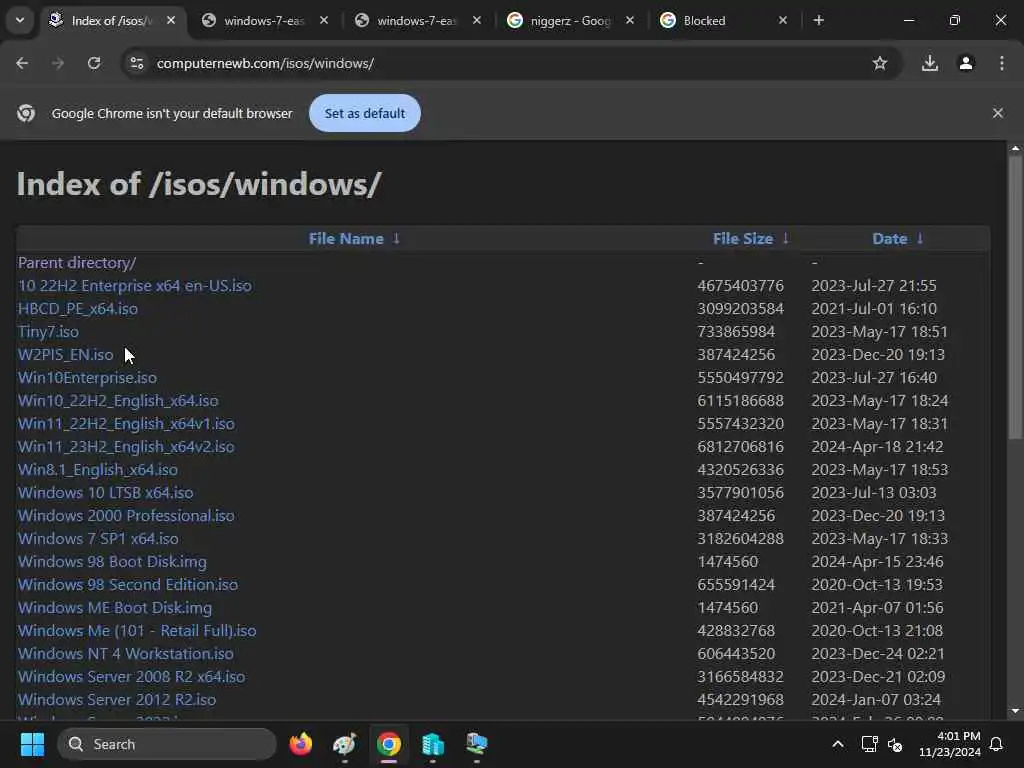
Task: Switch to the first windows-7-eas tab
Action: click(x=264, y=21)
